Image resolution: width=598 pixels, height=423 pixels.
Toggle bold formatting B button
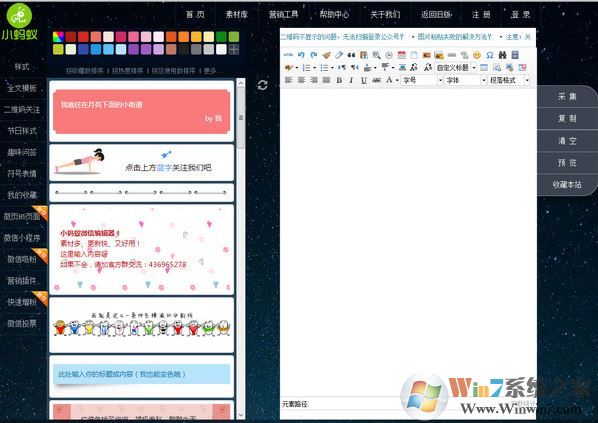[339, 80]
